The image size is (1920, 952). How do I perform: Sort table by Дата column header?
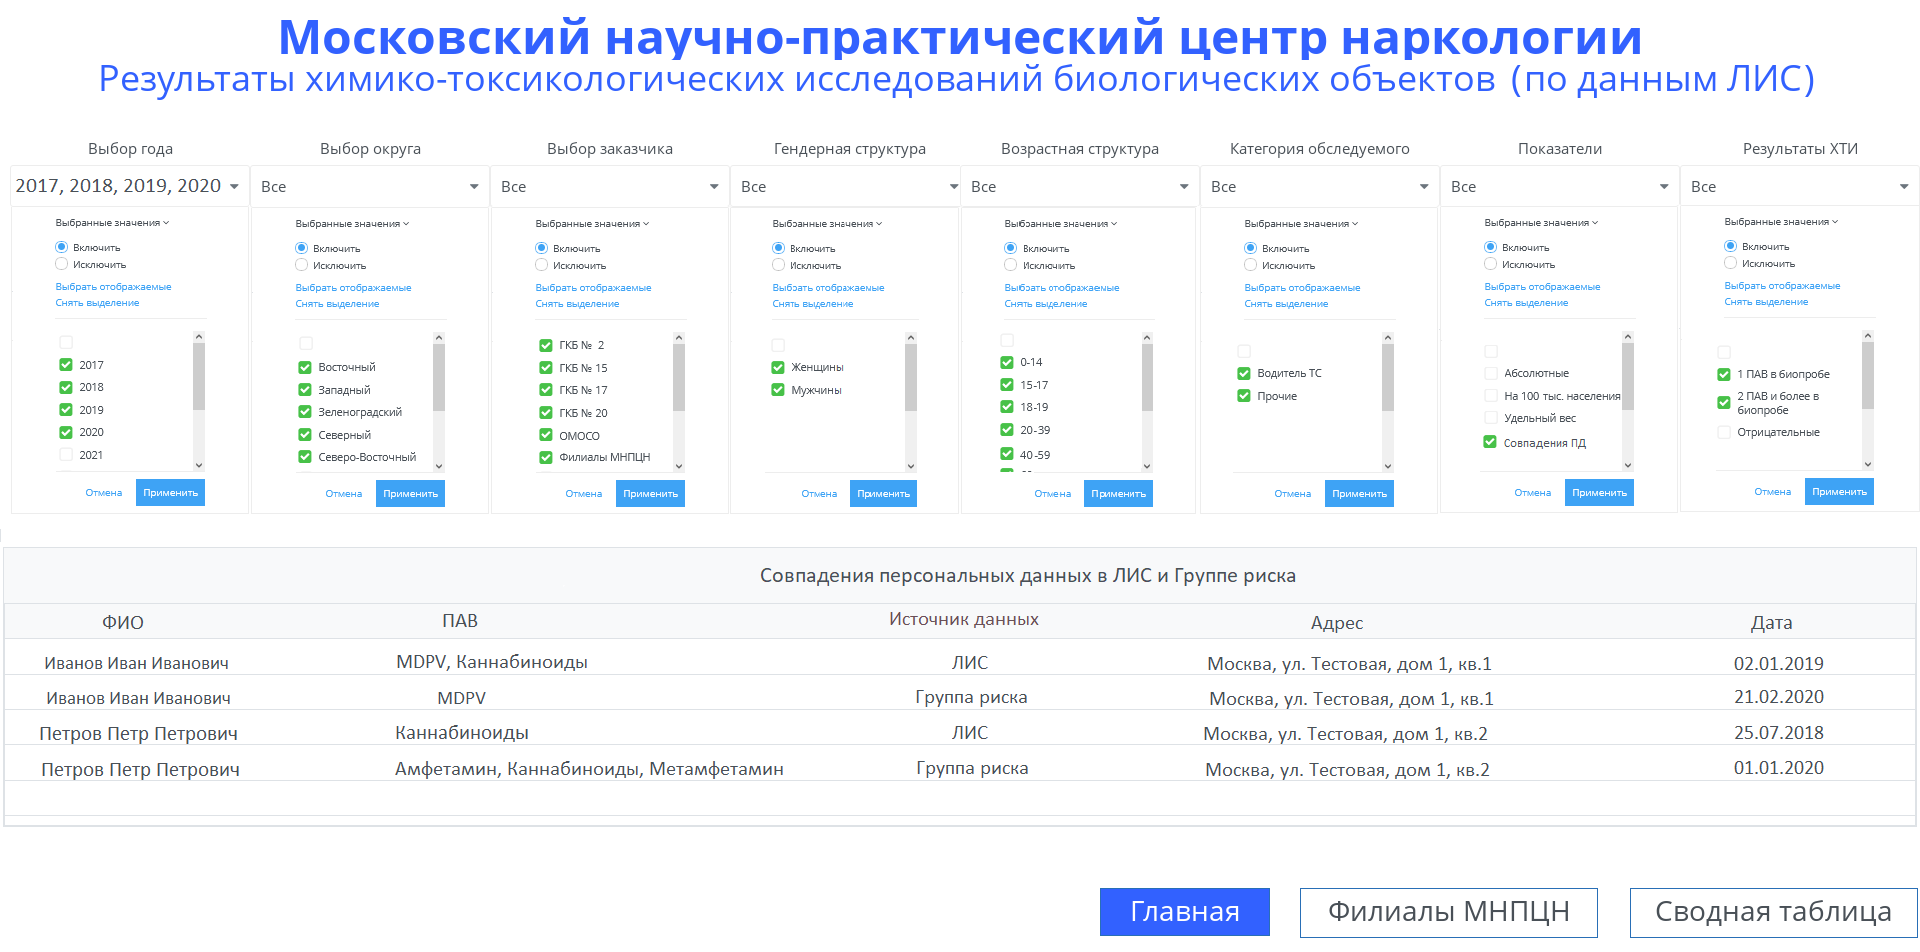click(x=1771, y=623)
